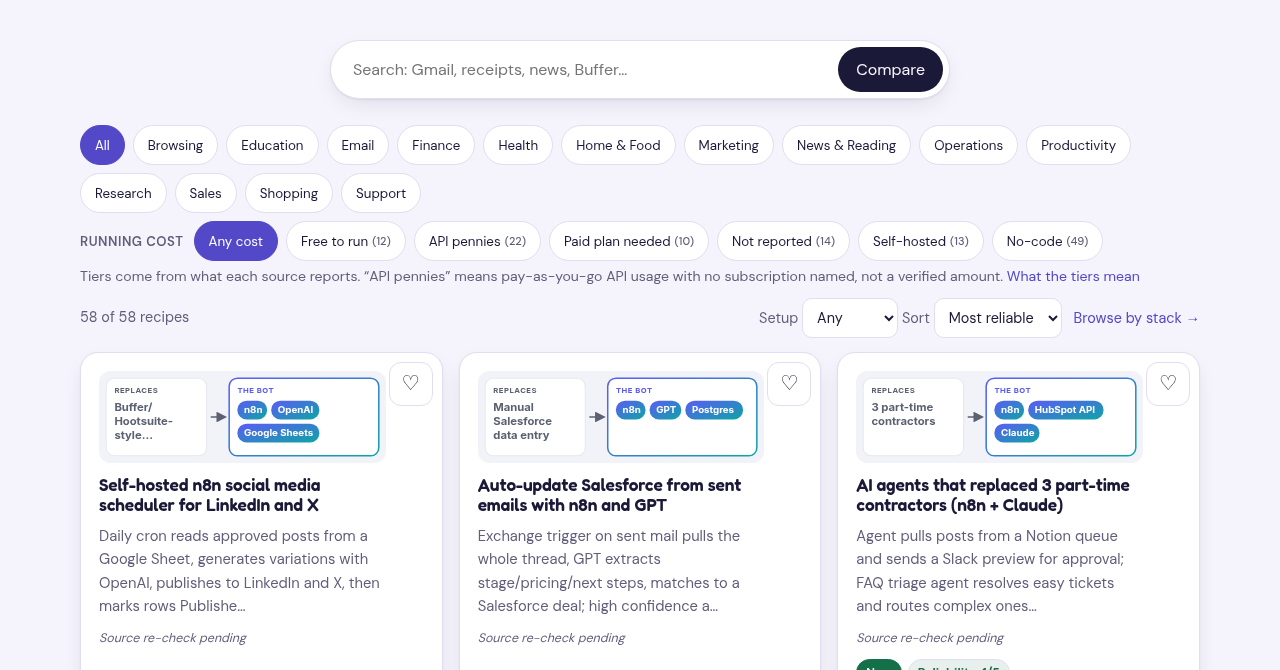
Task: Filter by Free to run cost
Action: 346,241
